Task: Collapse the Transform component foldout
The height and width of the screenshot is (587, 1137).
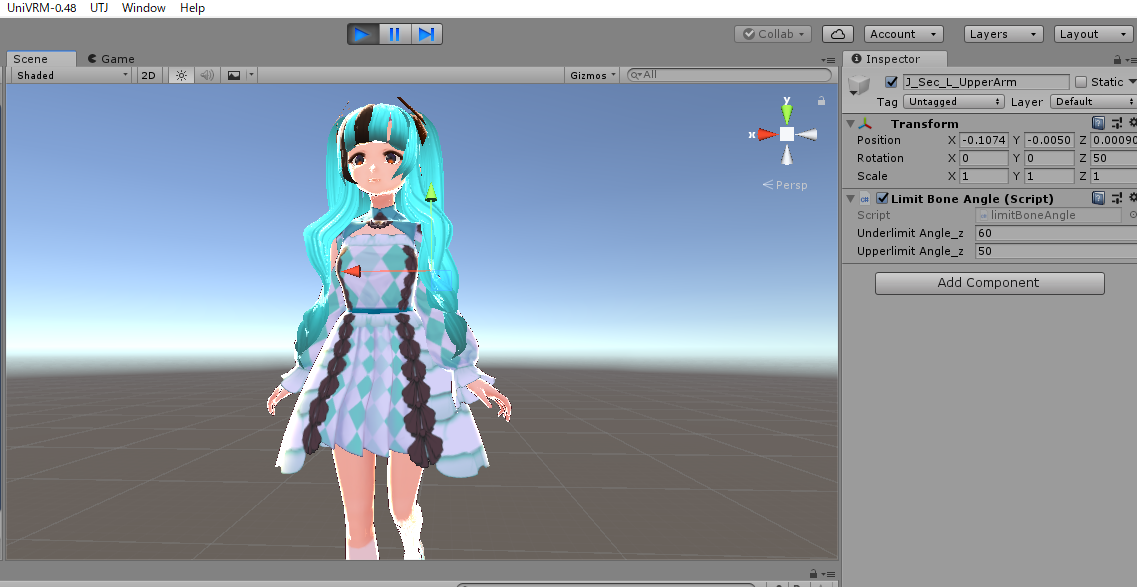Action: 851,123
